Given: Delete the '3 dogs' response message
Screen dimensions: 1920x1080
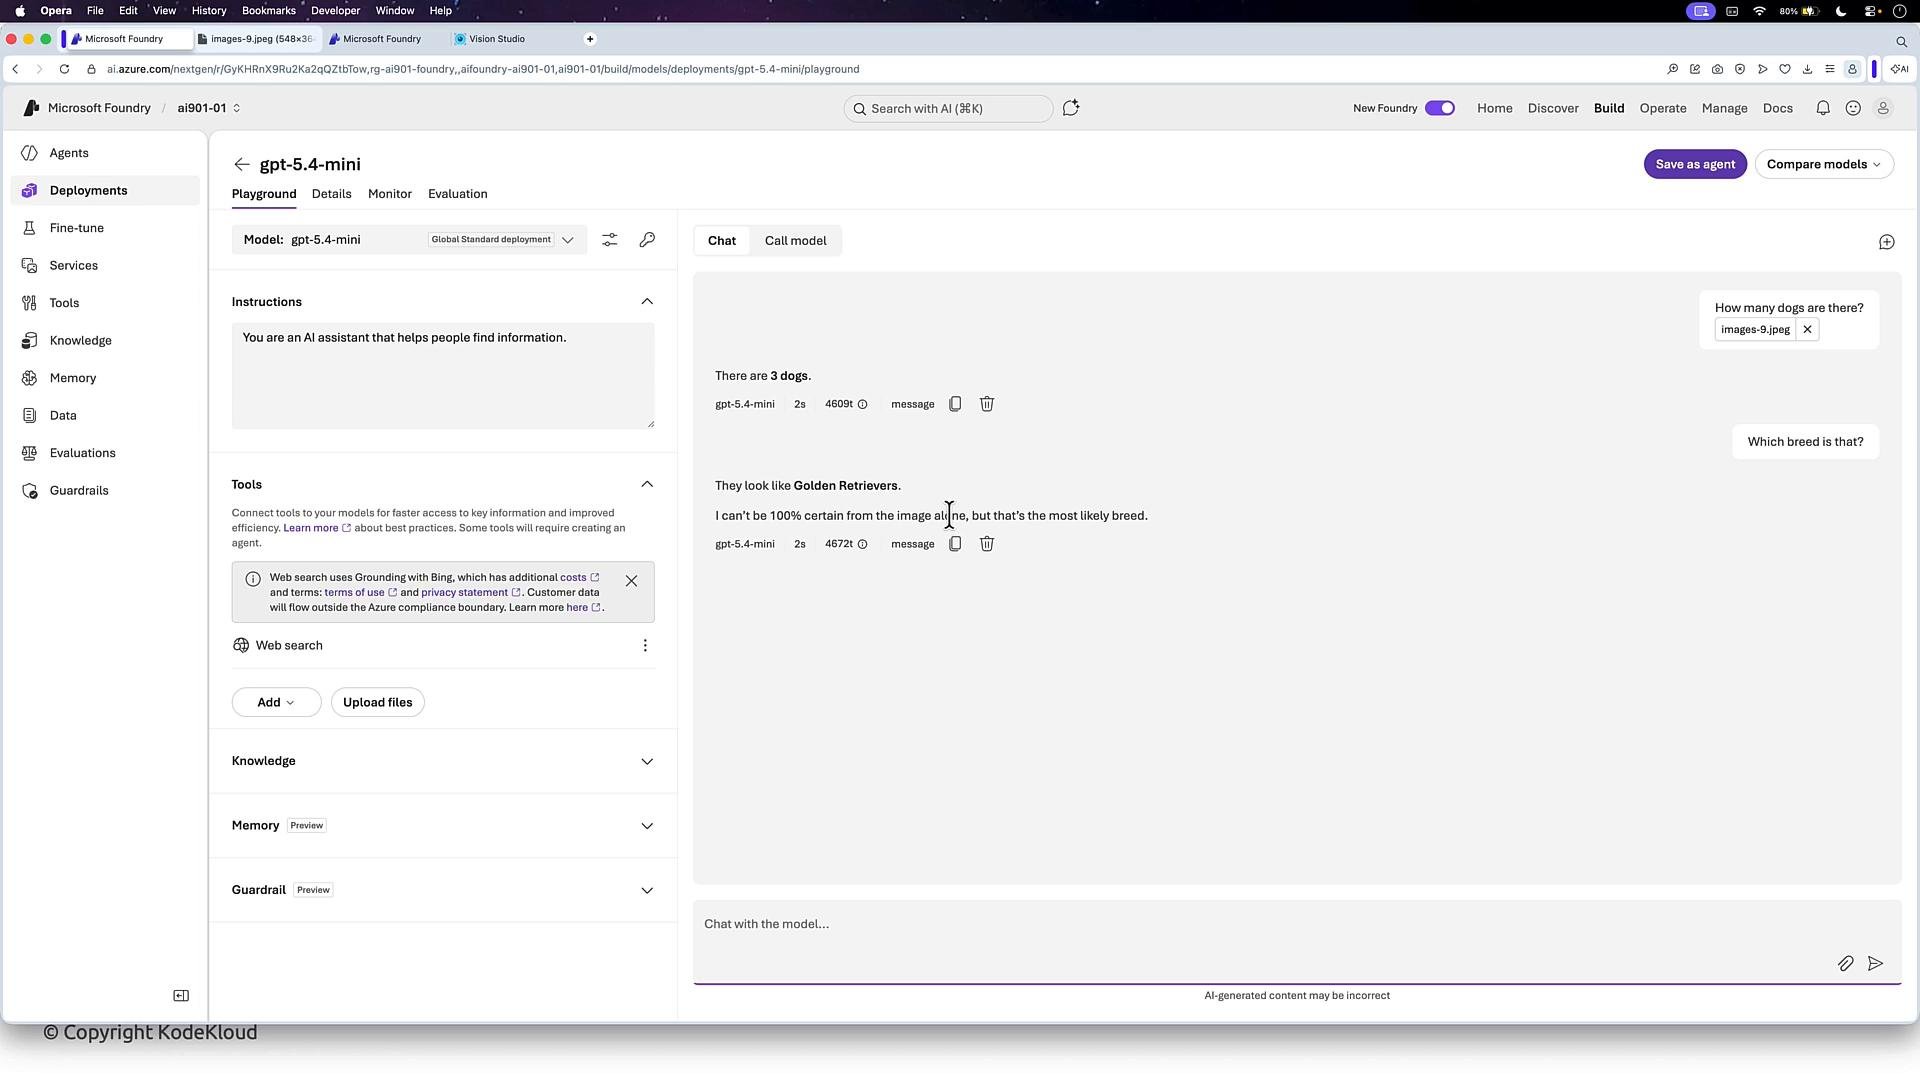Looking at the screenshot, I should (x=986, y=404).
